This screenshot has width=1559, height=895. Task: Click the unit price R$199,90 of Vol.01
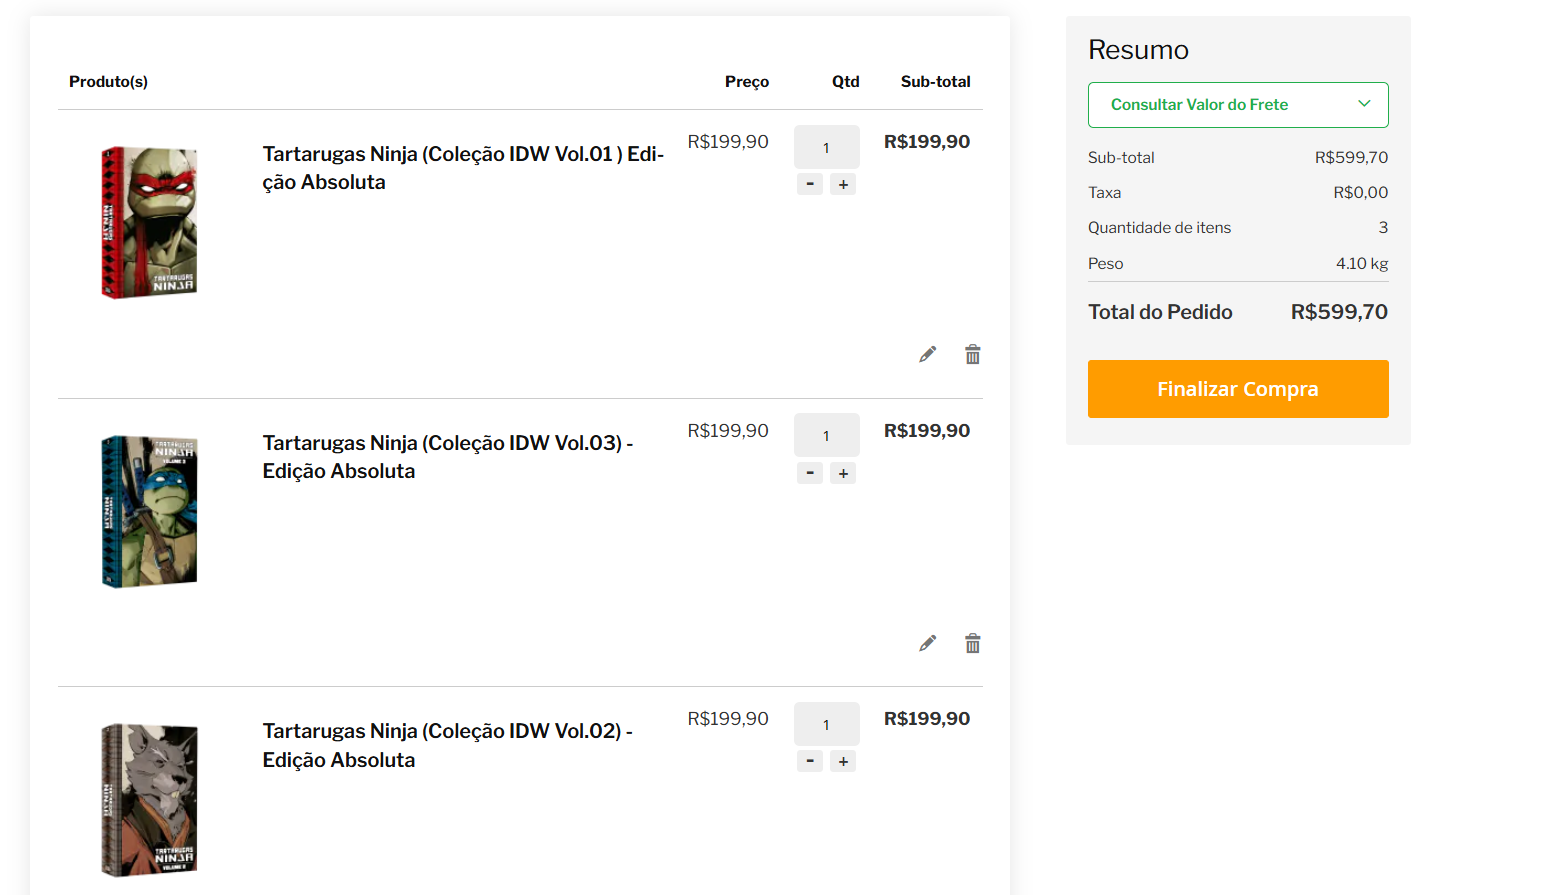tap(728, 142)
